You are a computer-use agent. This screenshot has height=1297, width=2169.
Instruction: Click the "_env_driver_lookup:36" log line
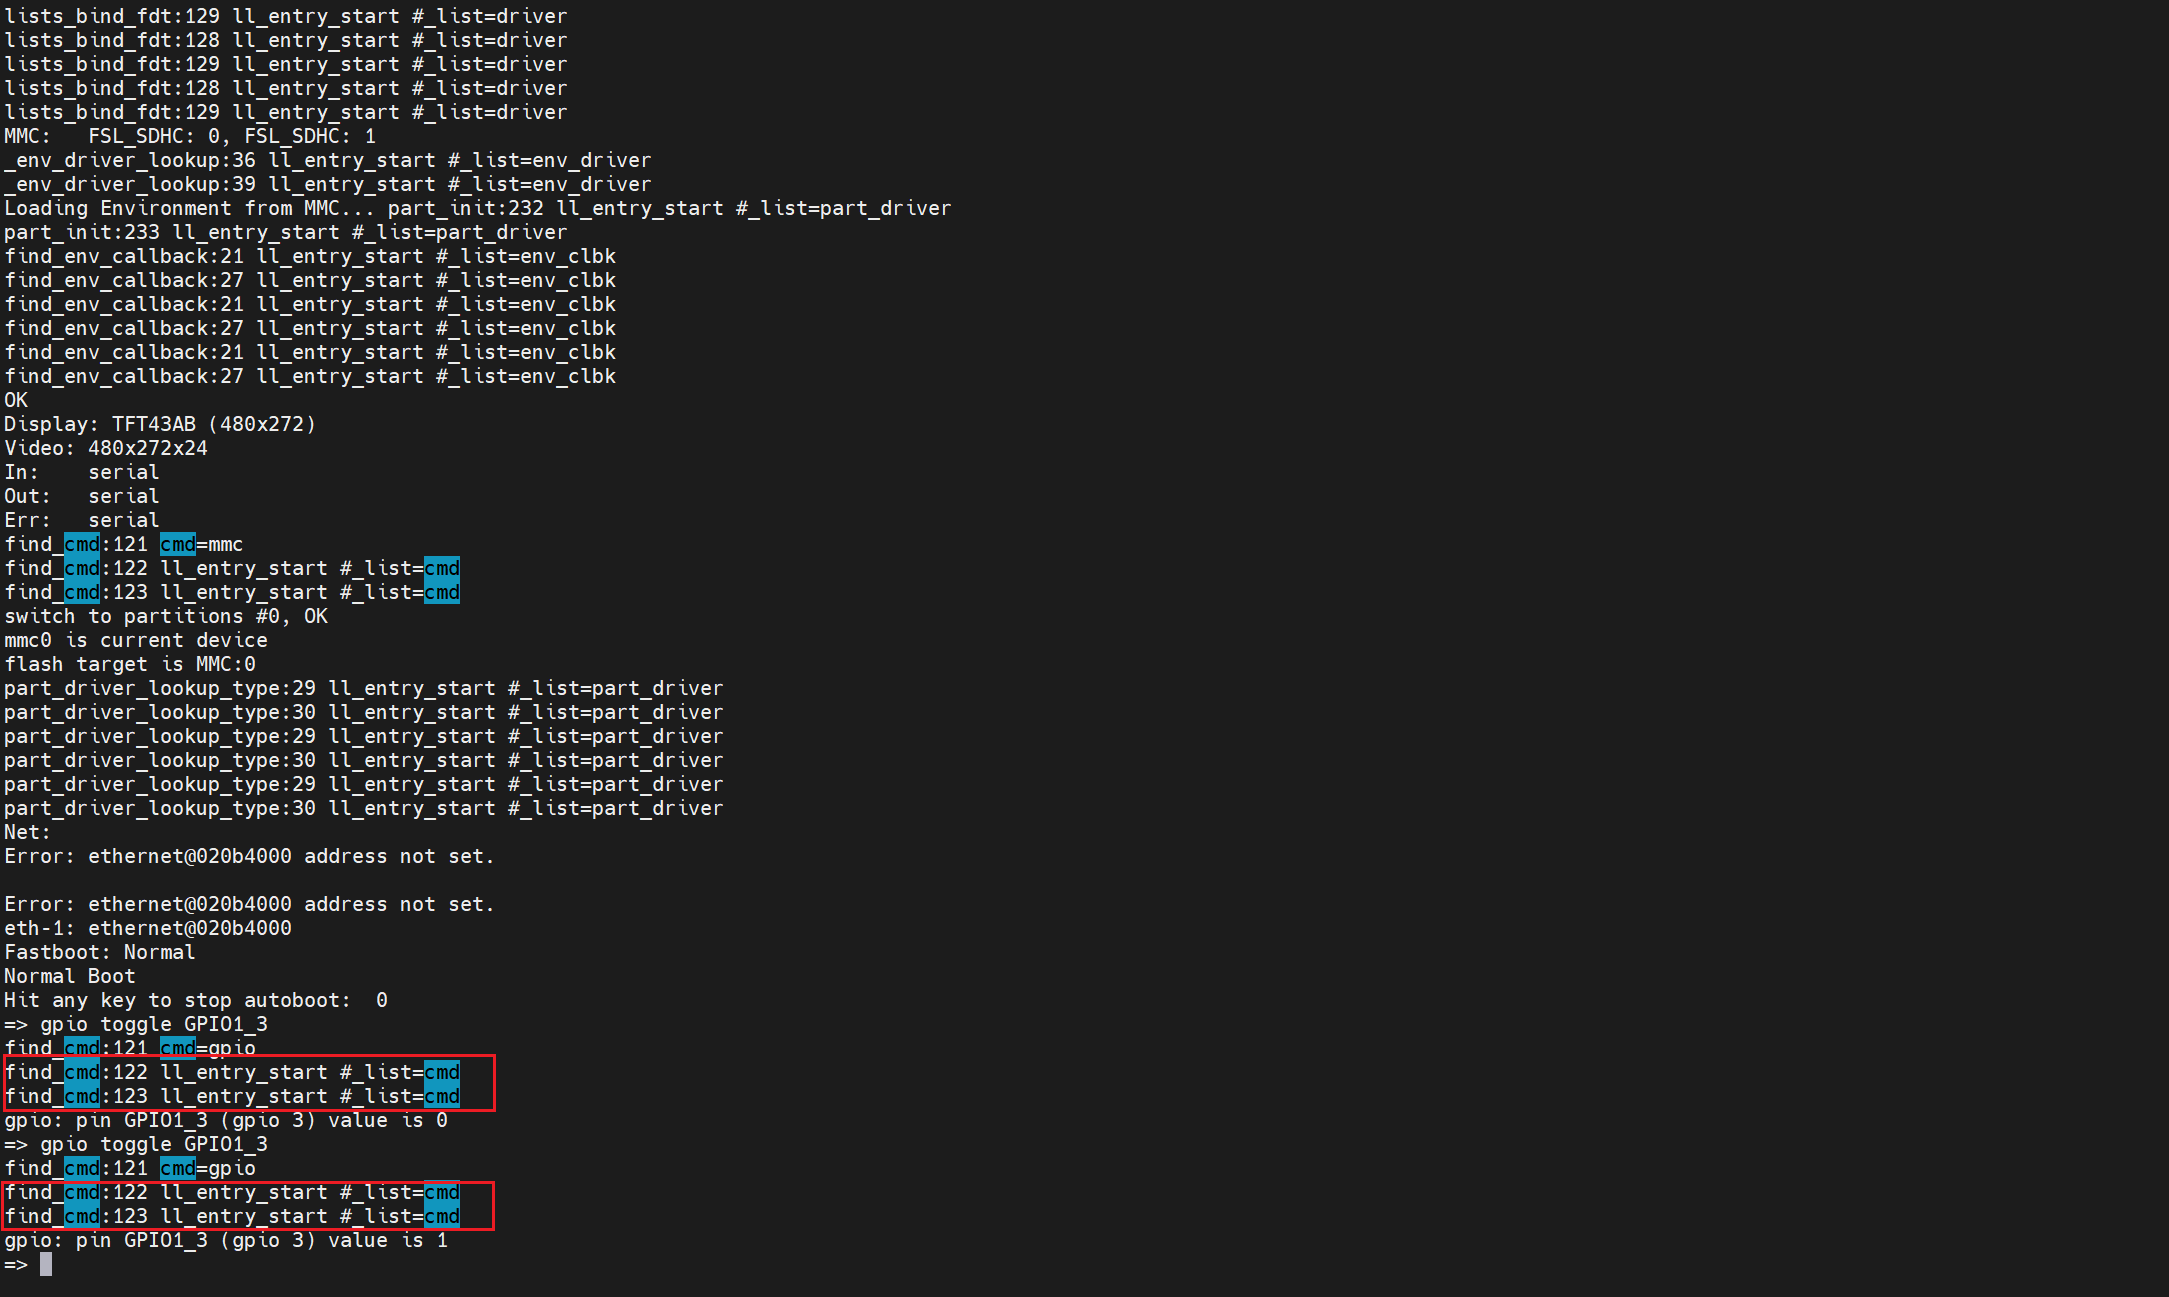(327, 161)
